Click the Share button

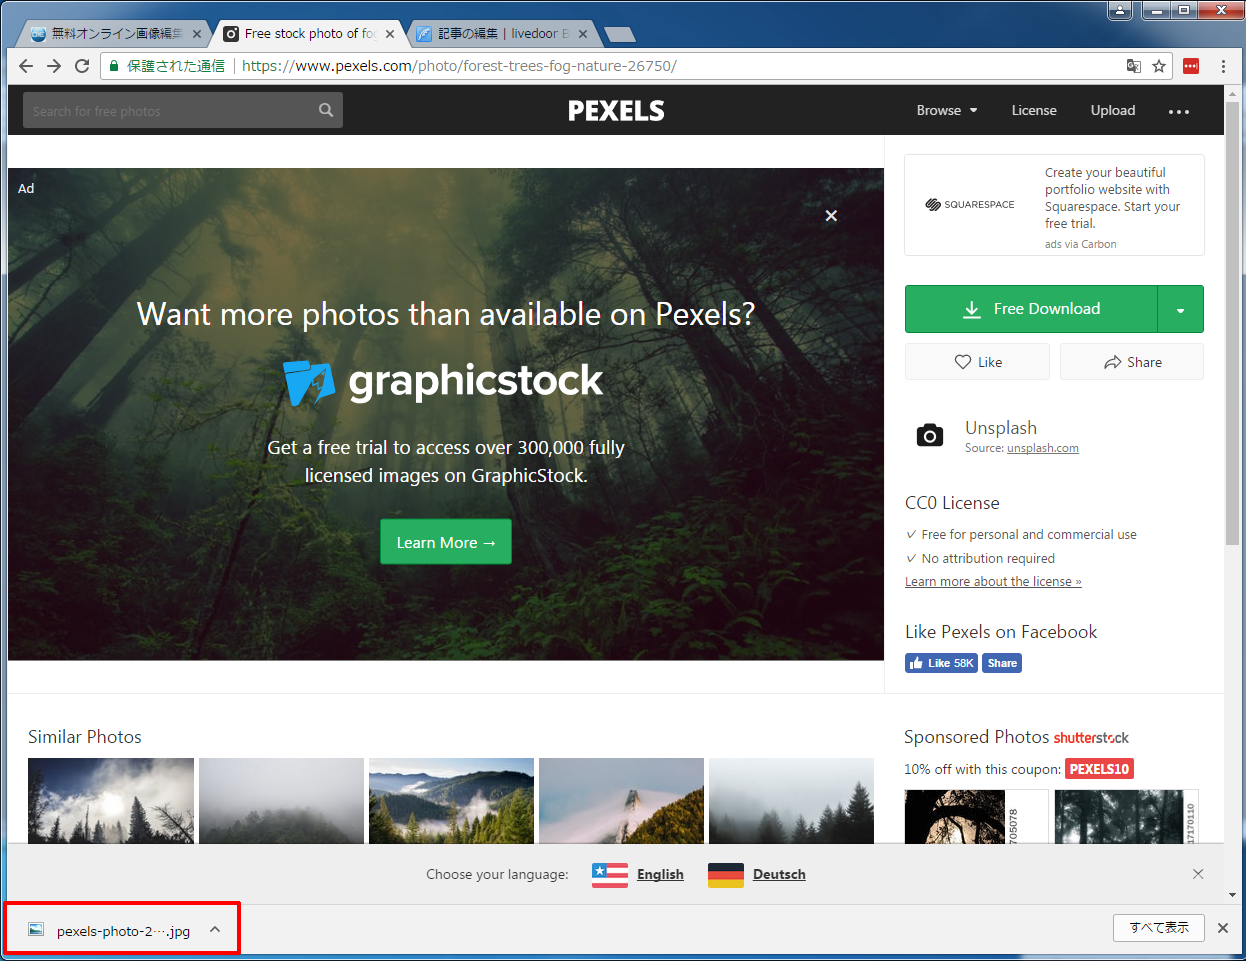(1132, 362)
